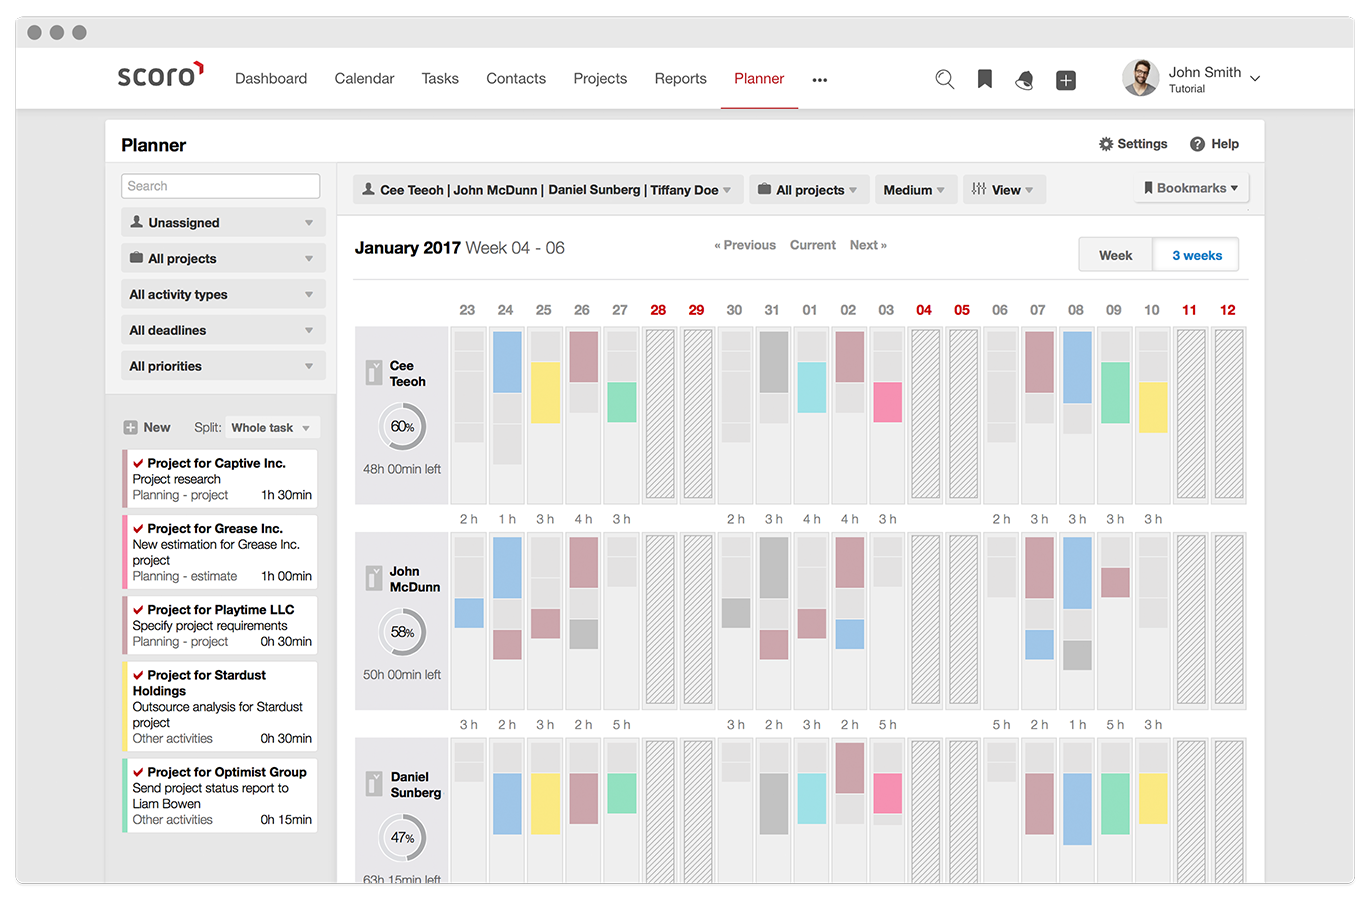The height and width of the screenshot is (898, 1366).
Task: Click the Project for Grease Inc. card title
Action: click(215, 528)
